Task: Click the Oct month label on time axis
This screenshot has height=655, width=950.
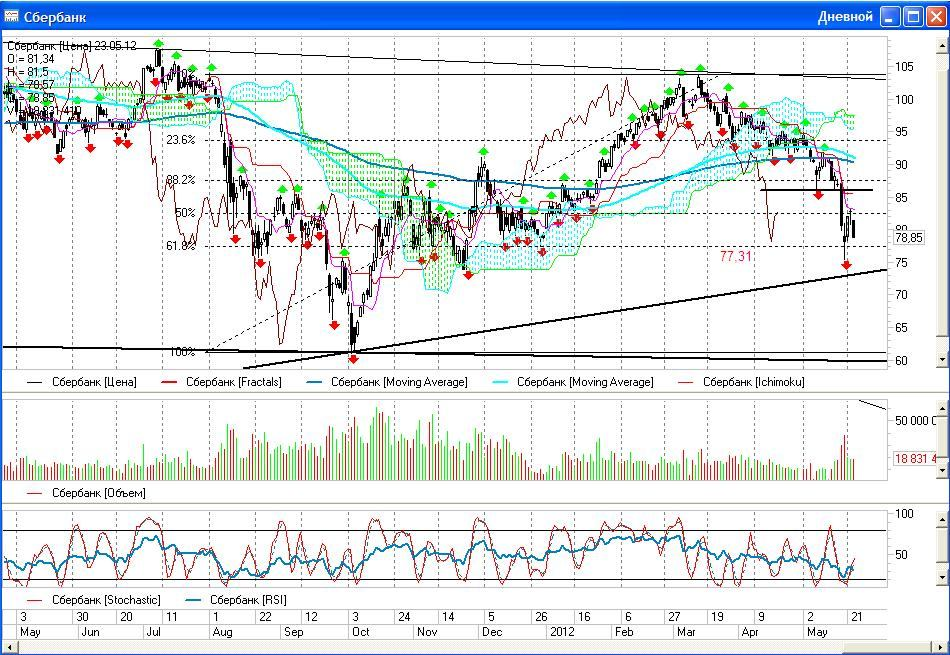Action: click(x=360, y=632)
